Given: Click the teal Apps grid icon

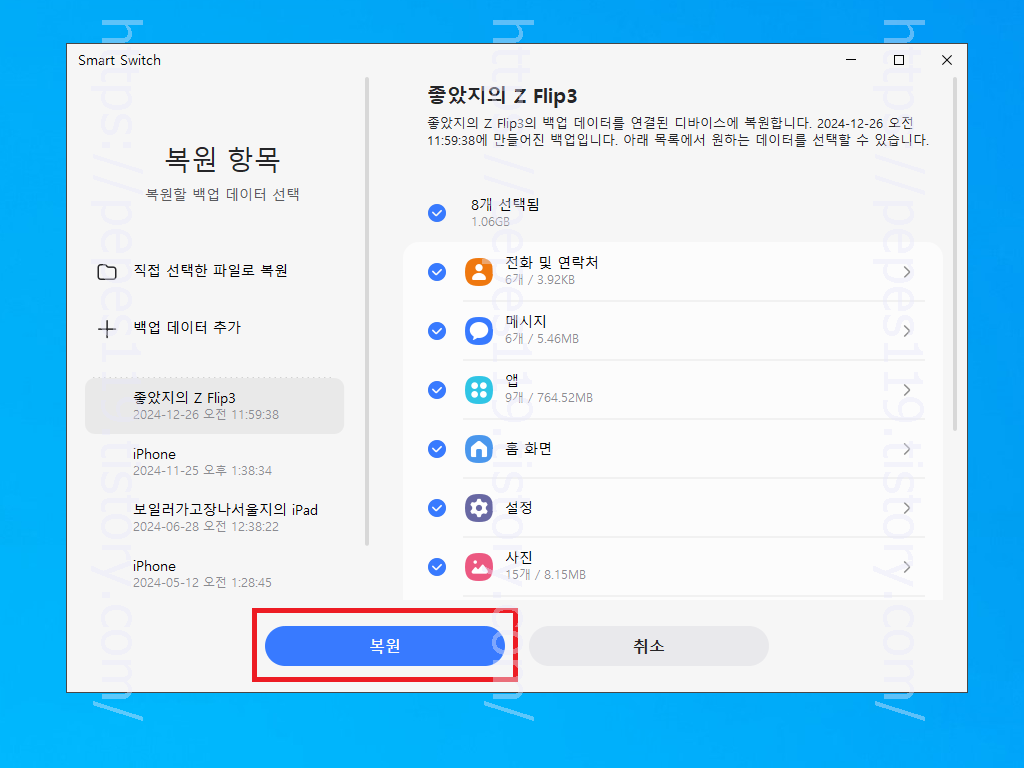Looking at the screenshot, I should (479, 390).
